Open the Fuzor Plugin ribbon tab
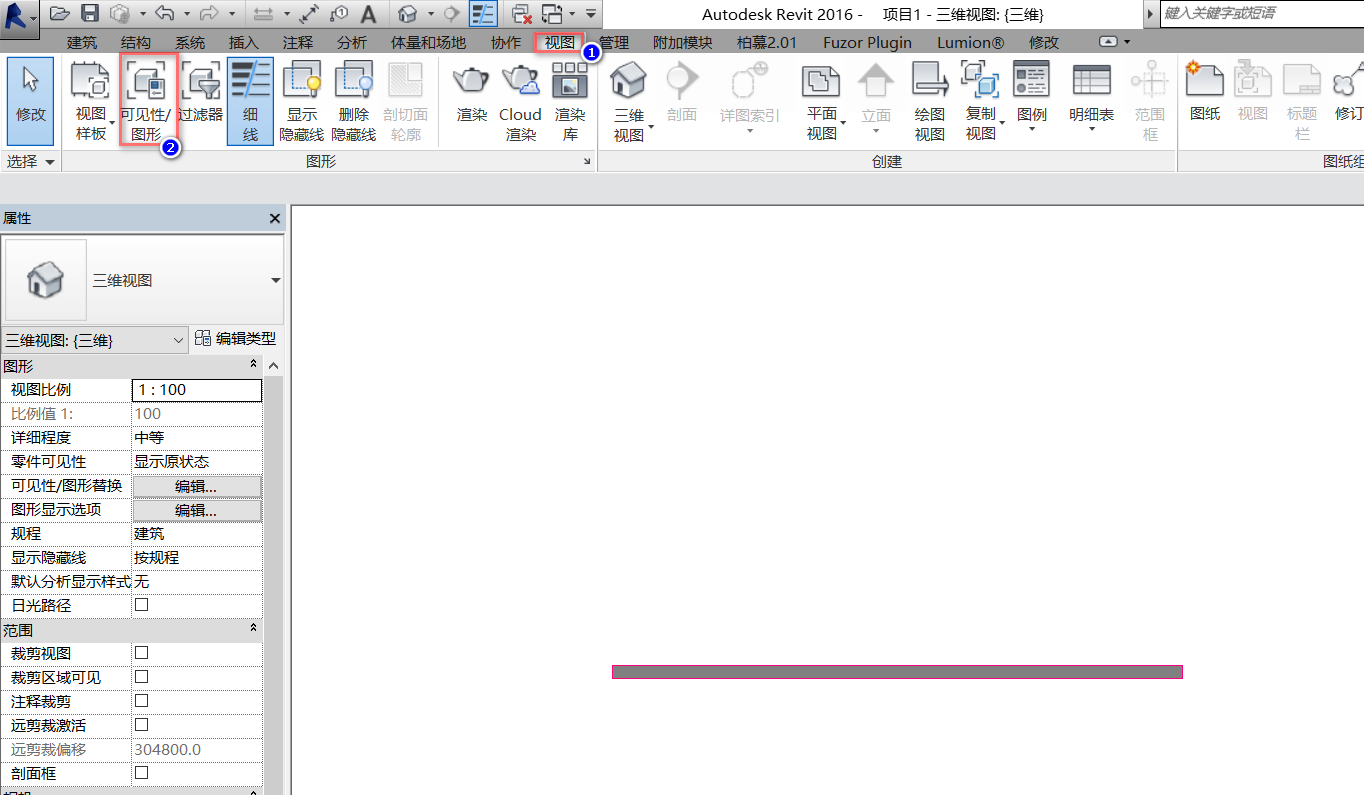1364x795 pixels. coord(868,42)
